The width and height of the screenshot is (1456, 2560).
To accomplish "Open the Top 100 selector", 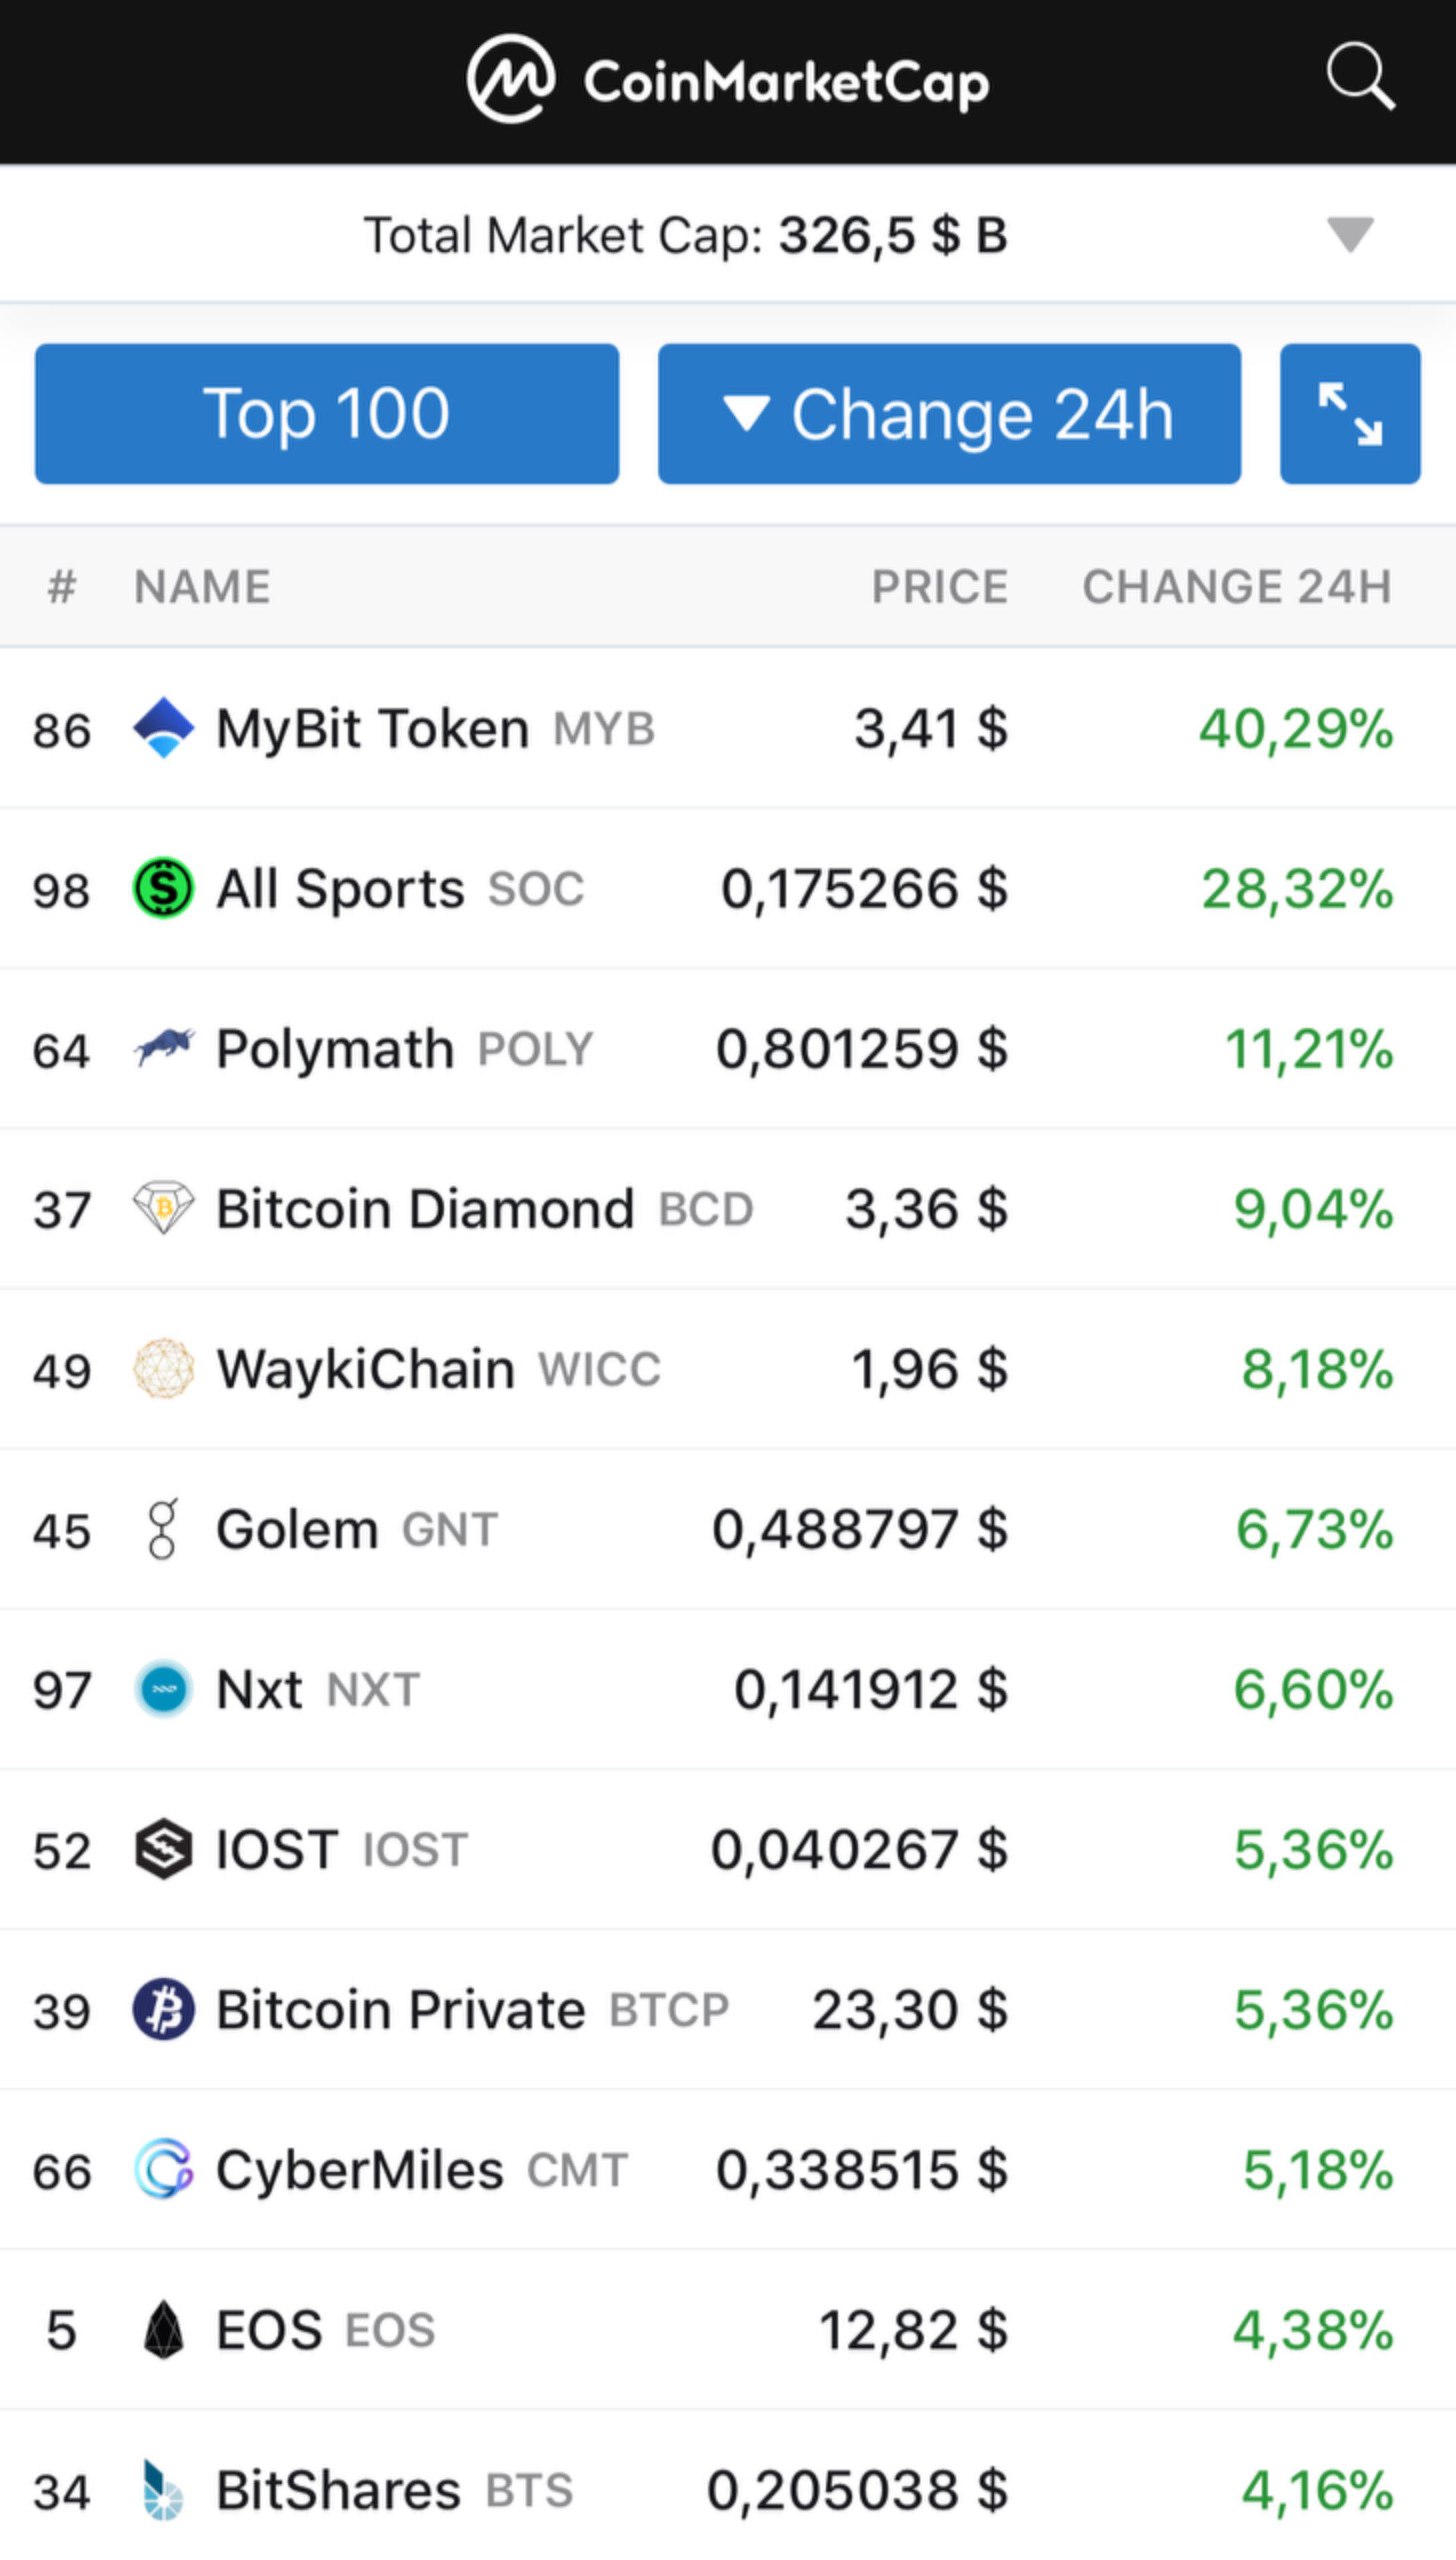I will coord(327,414).
